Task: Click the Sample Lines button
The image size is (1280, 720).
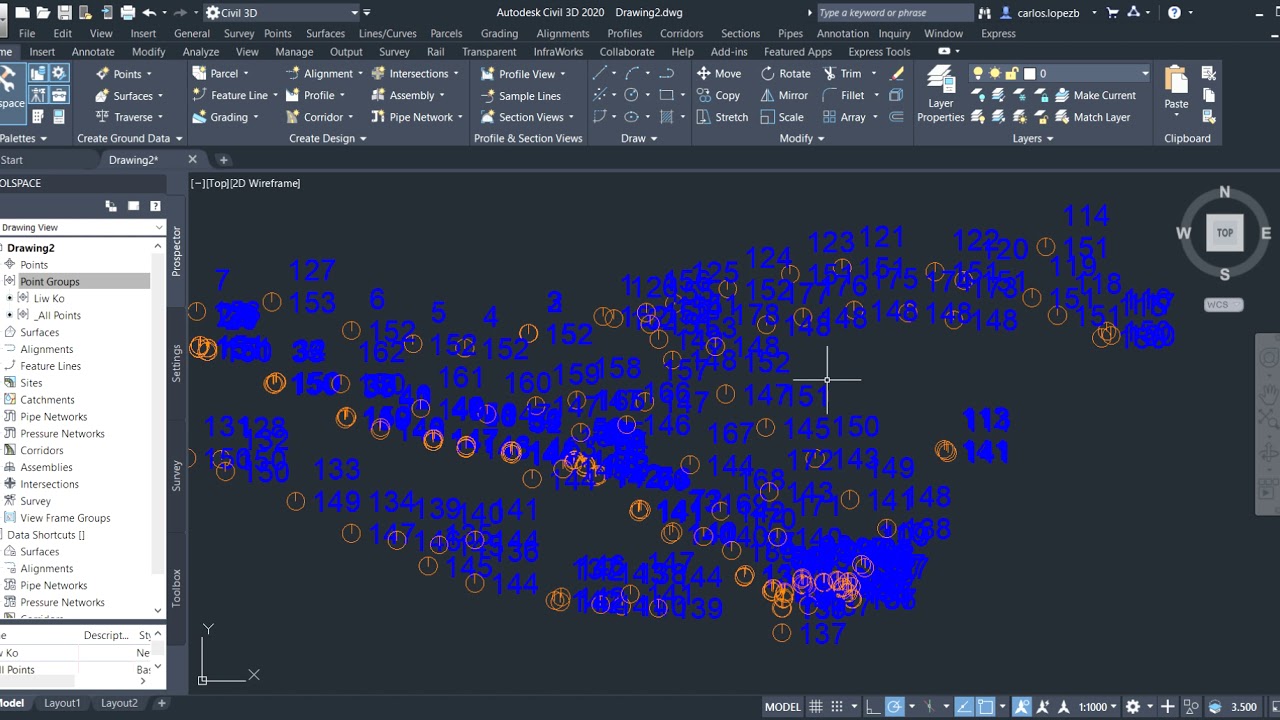Action: (x=520, y=95)
